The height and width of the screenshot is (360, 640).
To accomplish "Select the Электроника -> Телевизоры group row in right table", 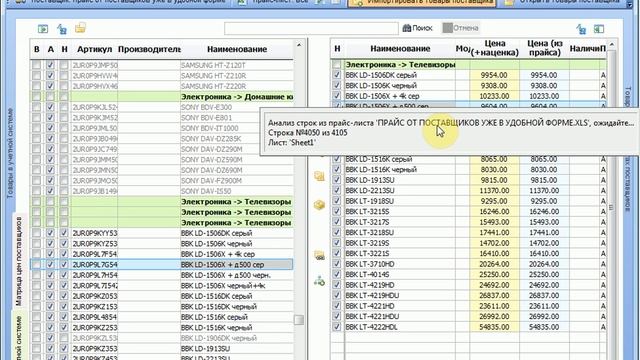I will [x=468, y=64].
